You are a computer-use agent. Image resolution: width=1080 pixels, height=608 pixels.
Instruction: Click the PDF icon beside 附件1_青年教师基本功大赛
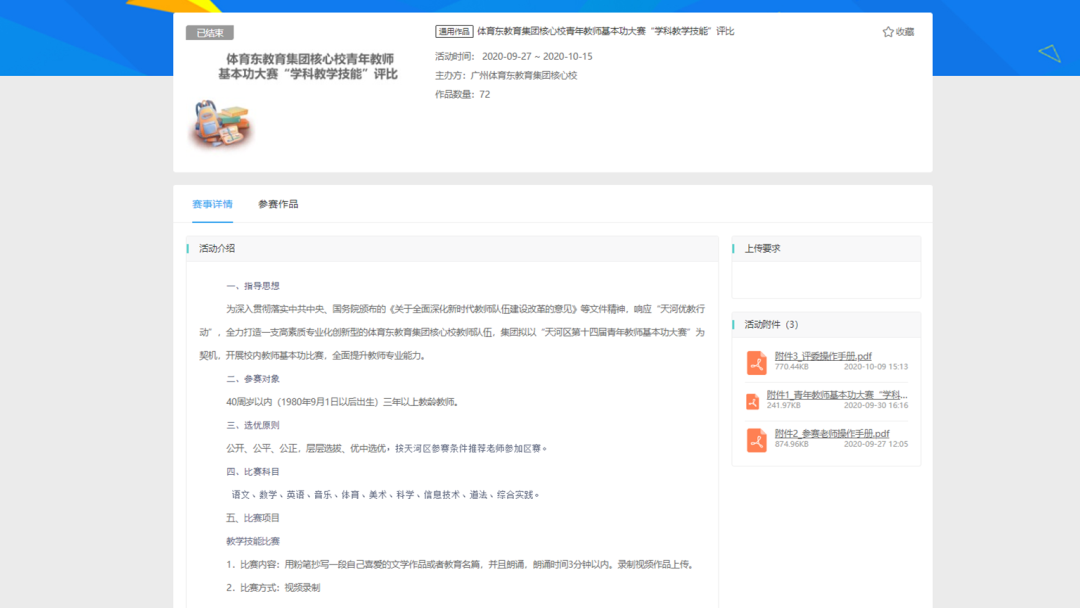point(755,400)
